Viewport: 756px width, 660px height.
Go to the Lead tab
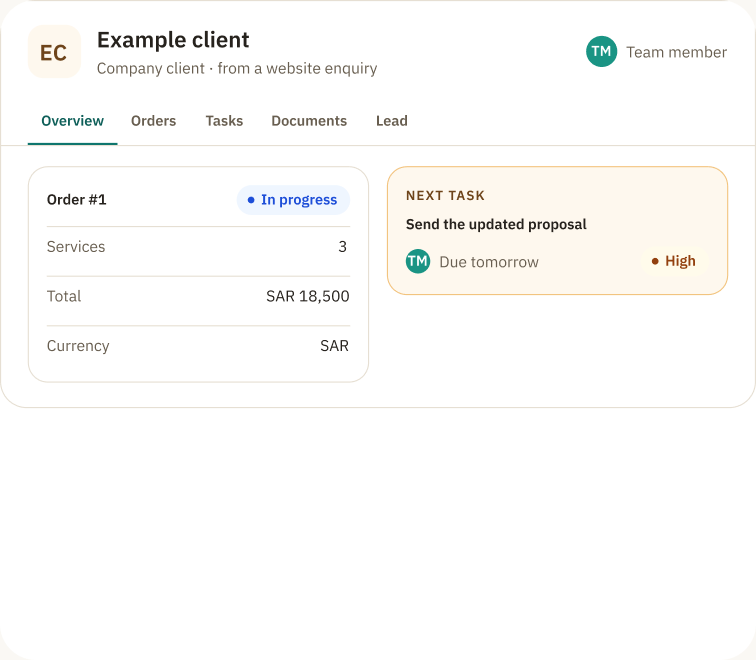click(392, 121)
